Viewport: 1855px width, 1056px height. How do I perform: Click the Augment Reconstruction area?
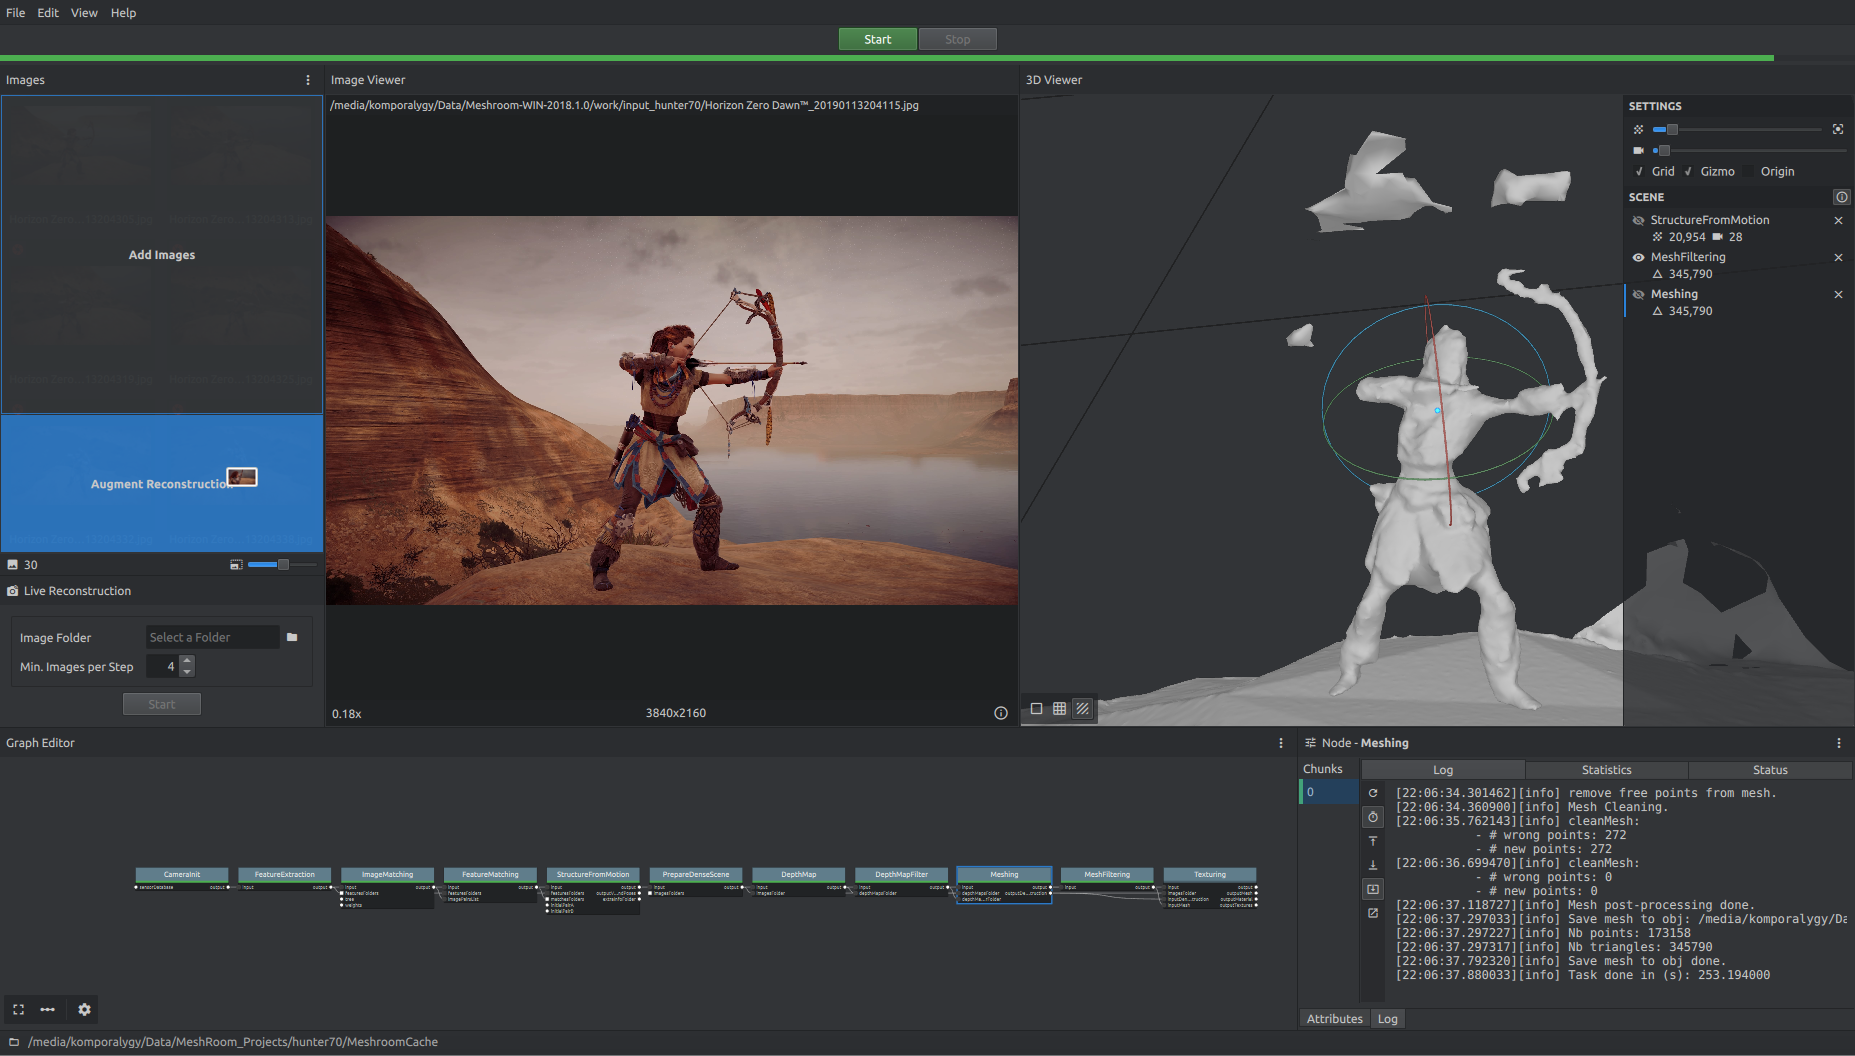[x=162, y=484]
